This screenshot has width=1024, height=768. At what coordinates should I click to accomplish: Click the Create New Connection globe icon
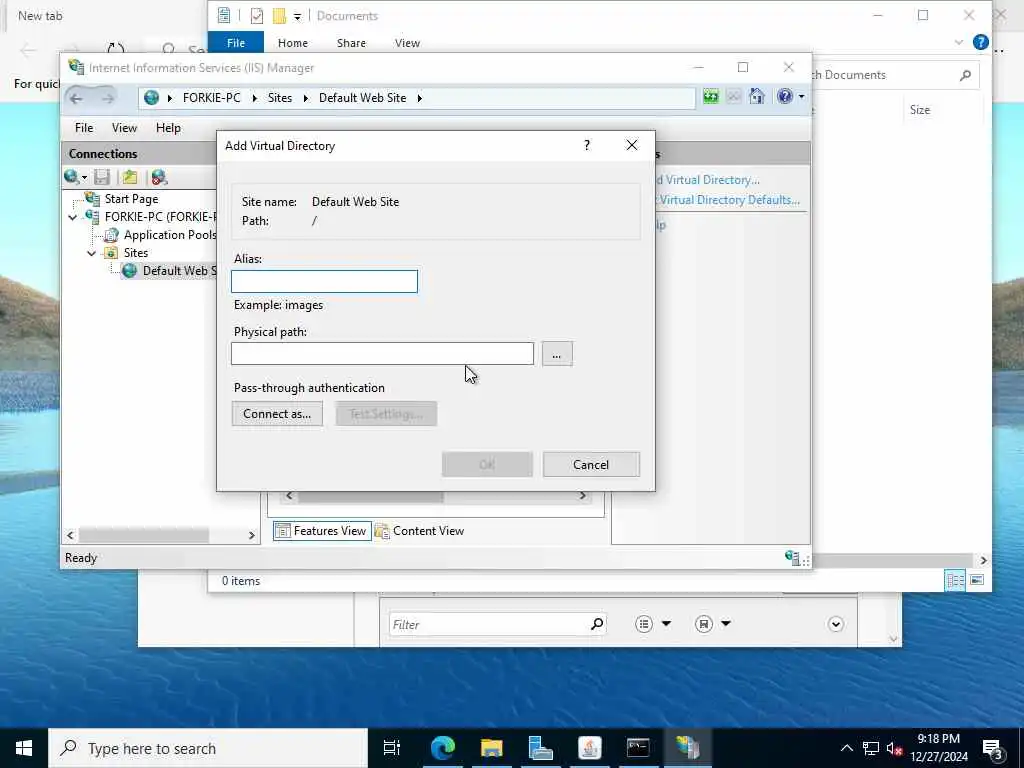71,177
